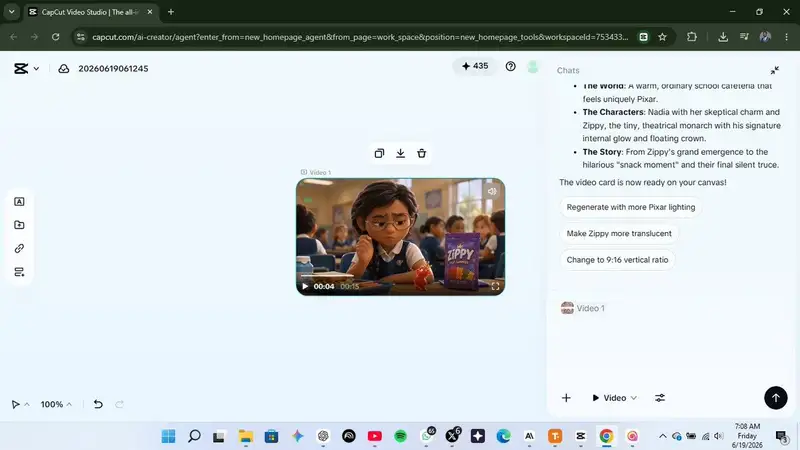Select the Video 1 label above canvas card

pyautogui.click(x=316, y=172)
